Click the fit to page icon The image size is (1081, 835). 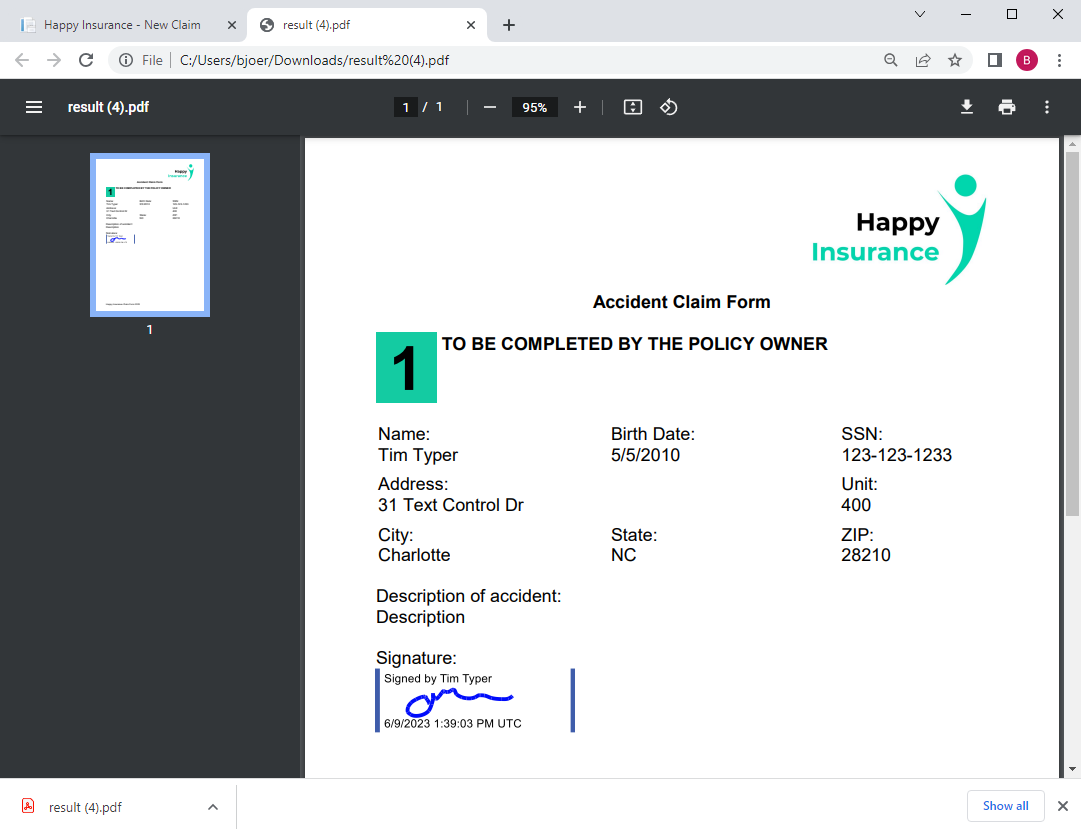click(x=633, y=107)
